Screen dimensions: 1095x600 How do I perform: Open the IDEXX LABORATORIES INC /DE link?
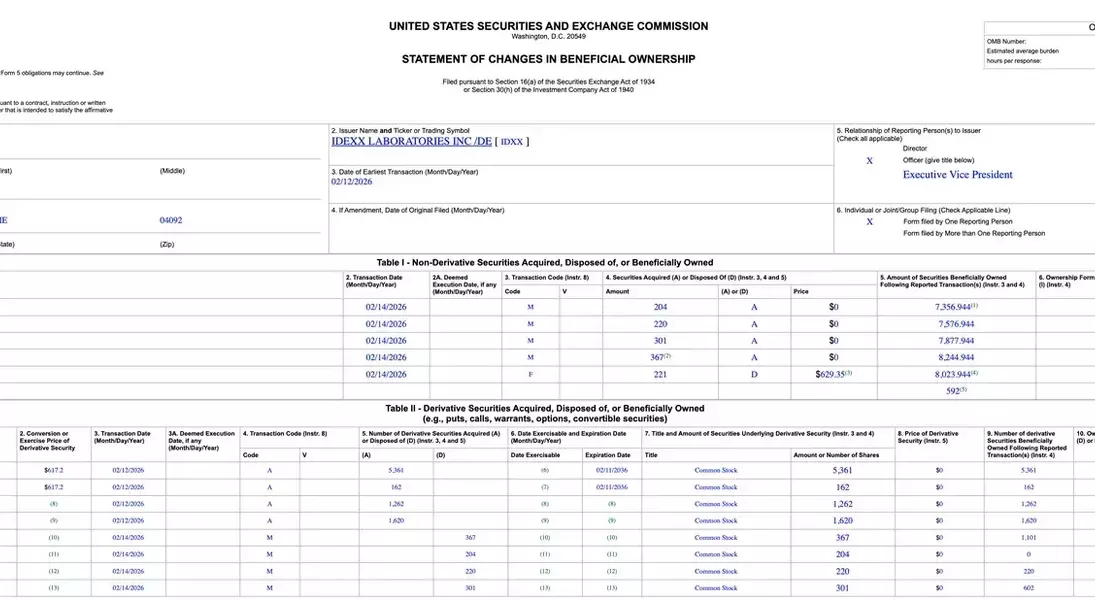pos(411,141)
